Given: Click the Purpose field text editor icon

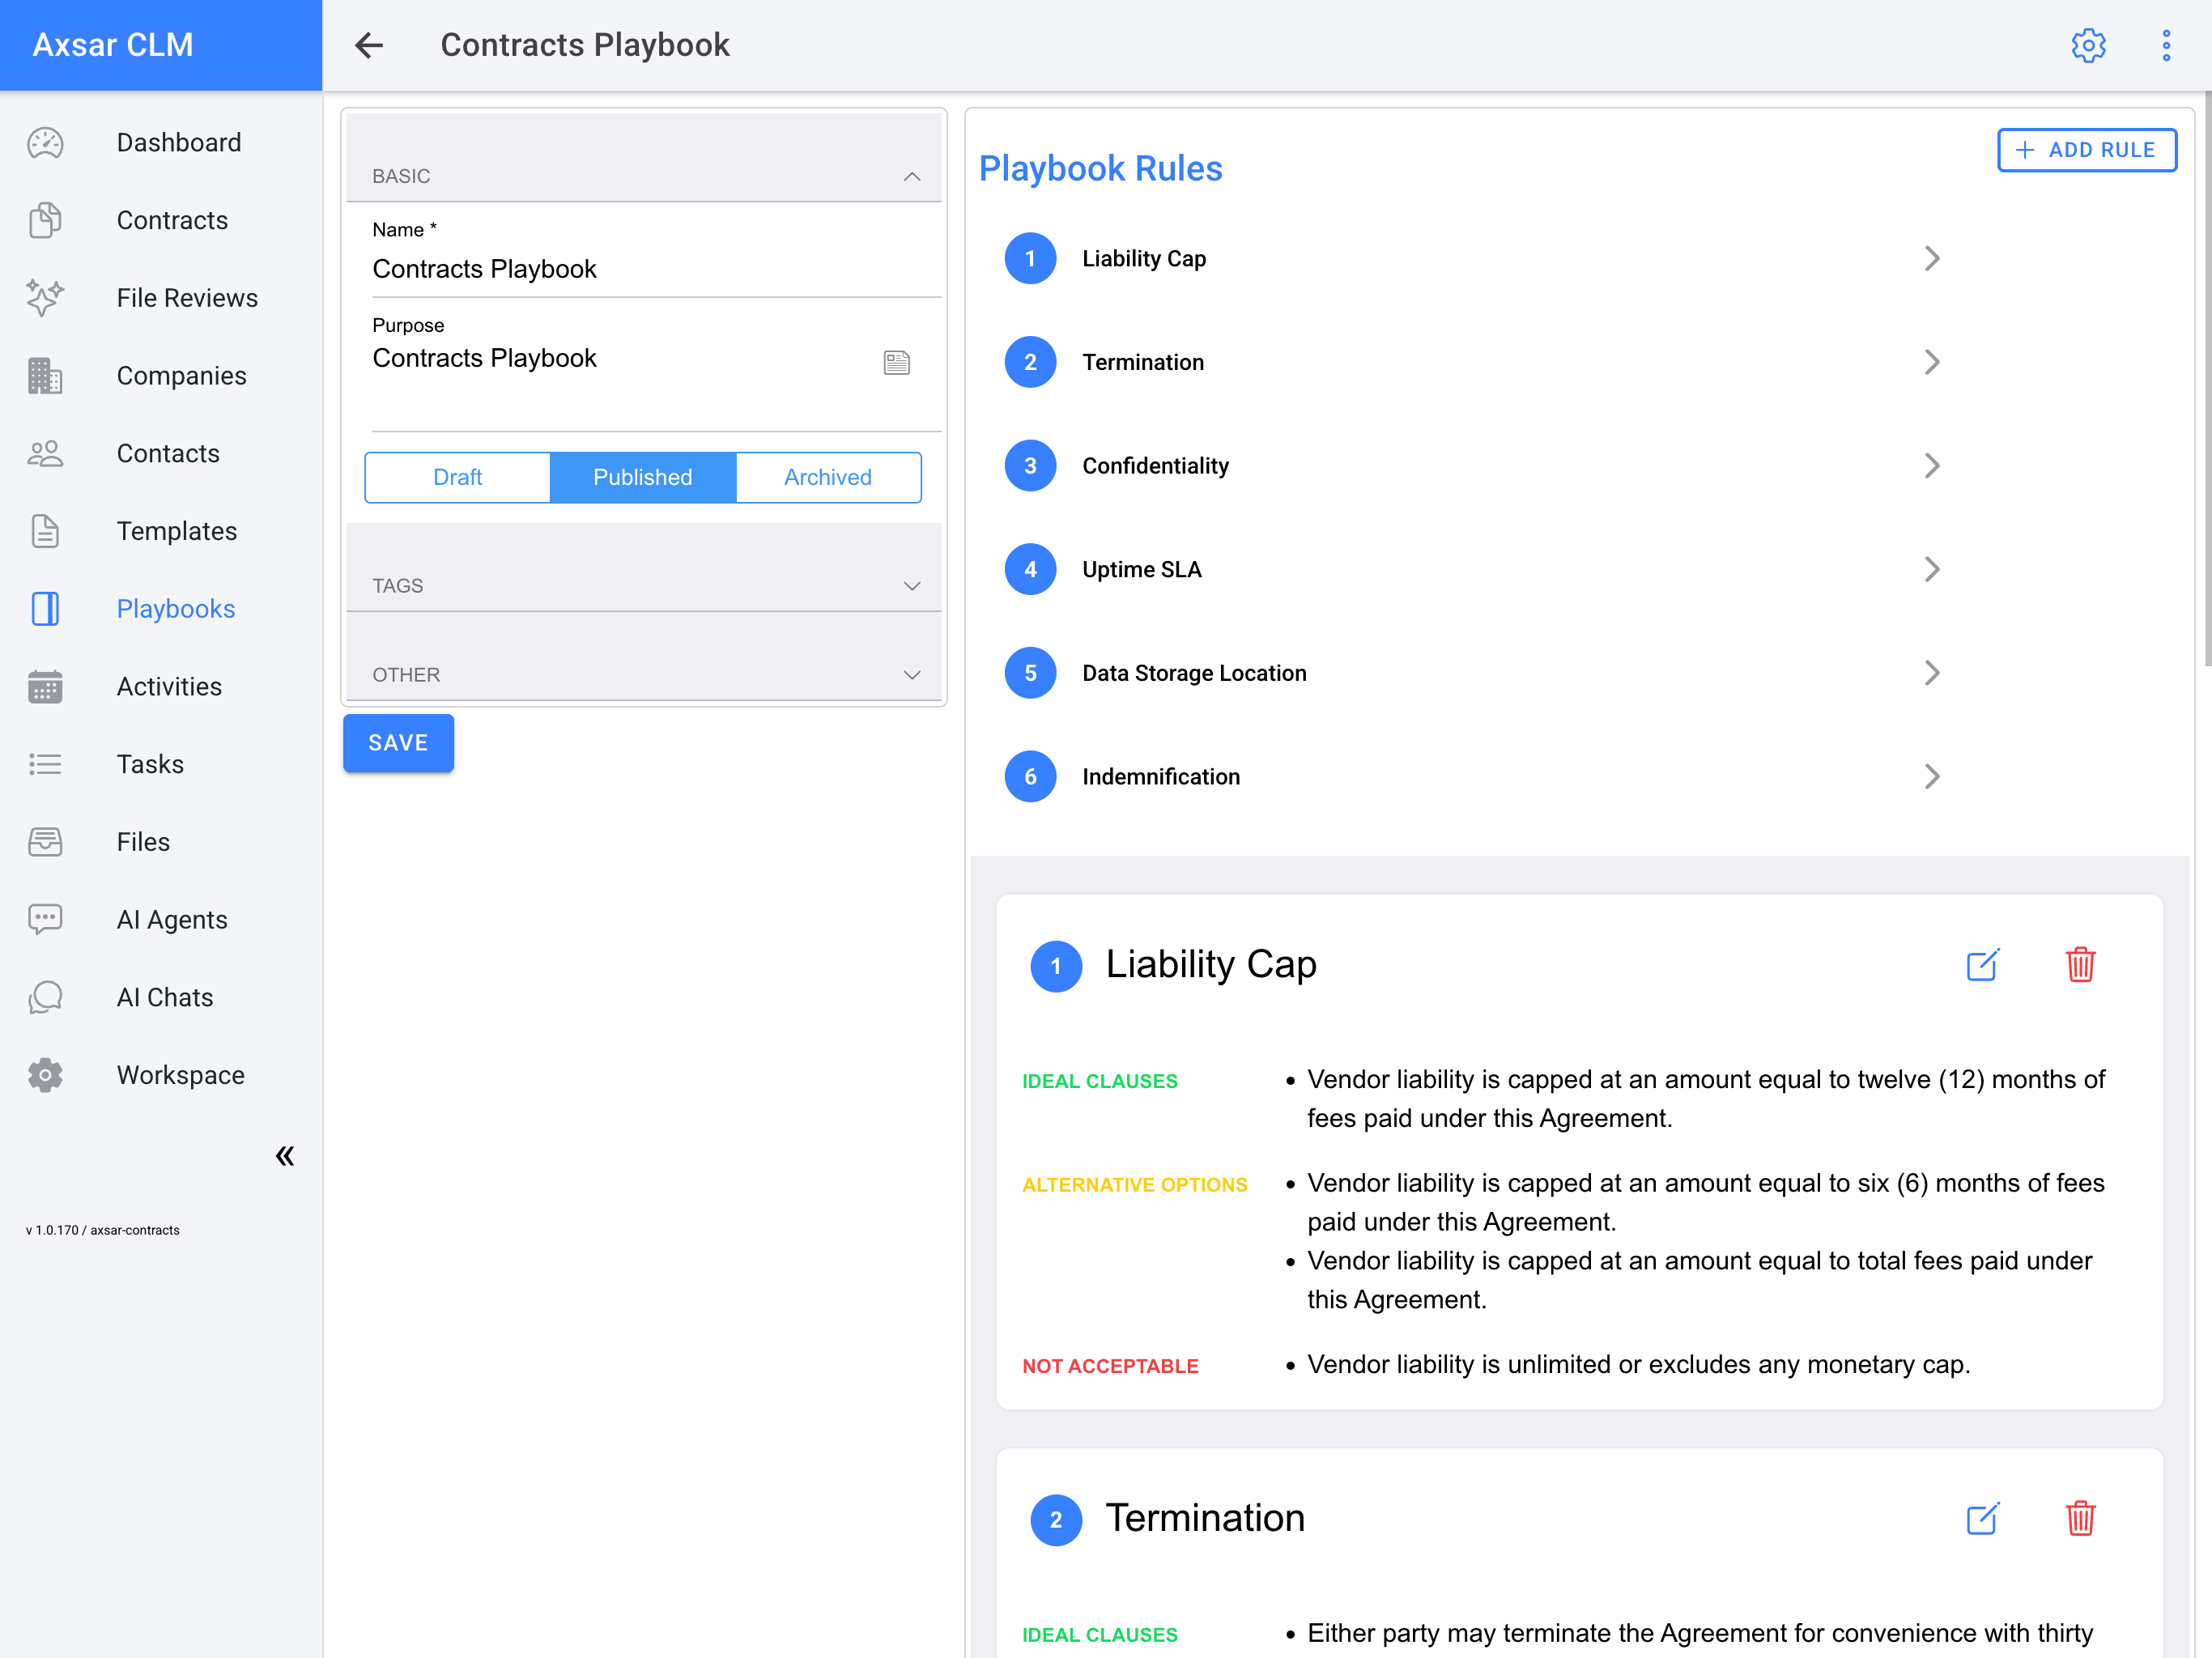Looking at the screenshot, I should click(896, 362).
